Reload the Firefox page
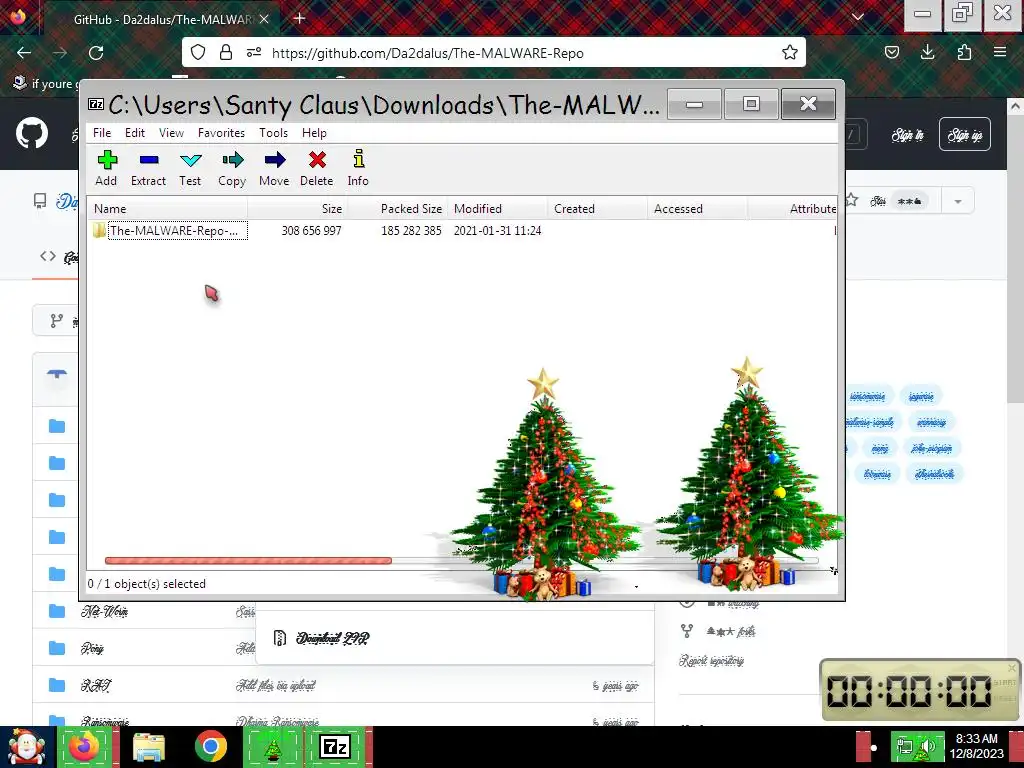The width and height of the screenshot is (1024, 768). (x=96, y=53)
